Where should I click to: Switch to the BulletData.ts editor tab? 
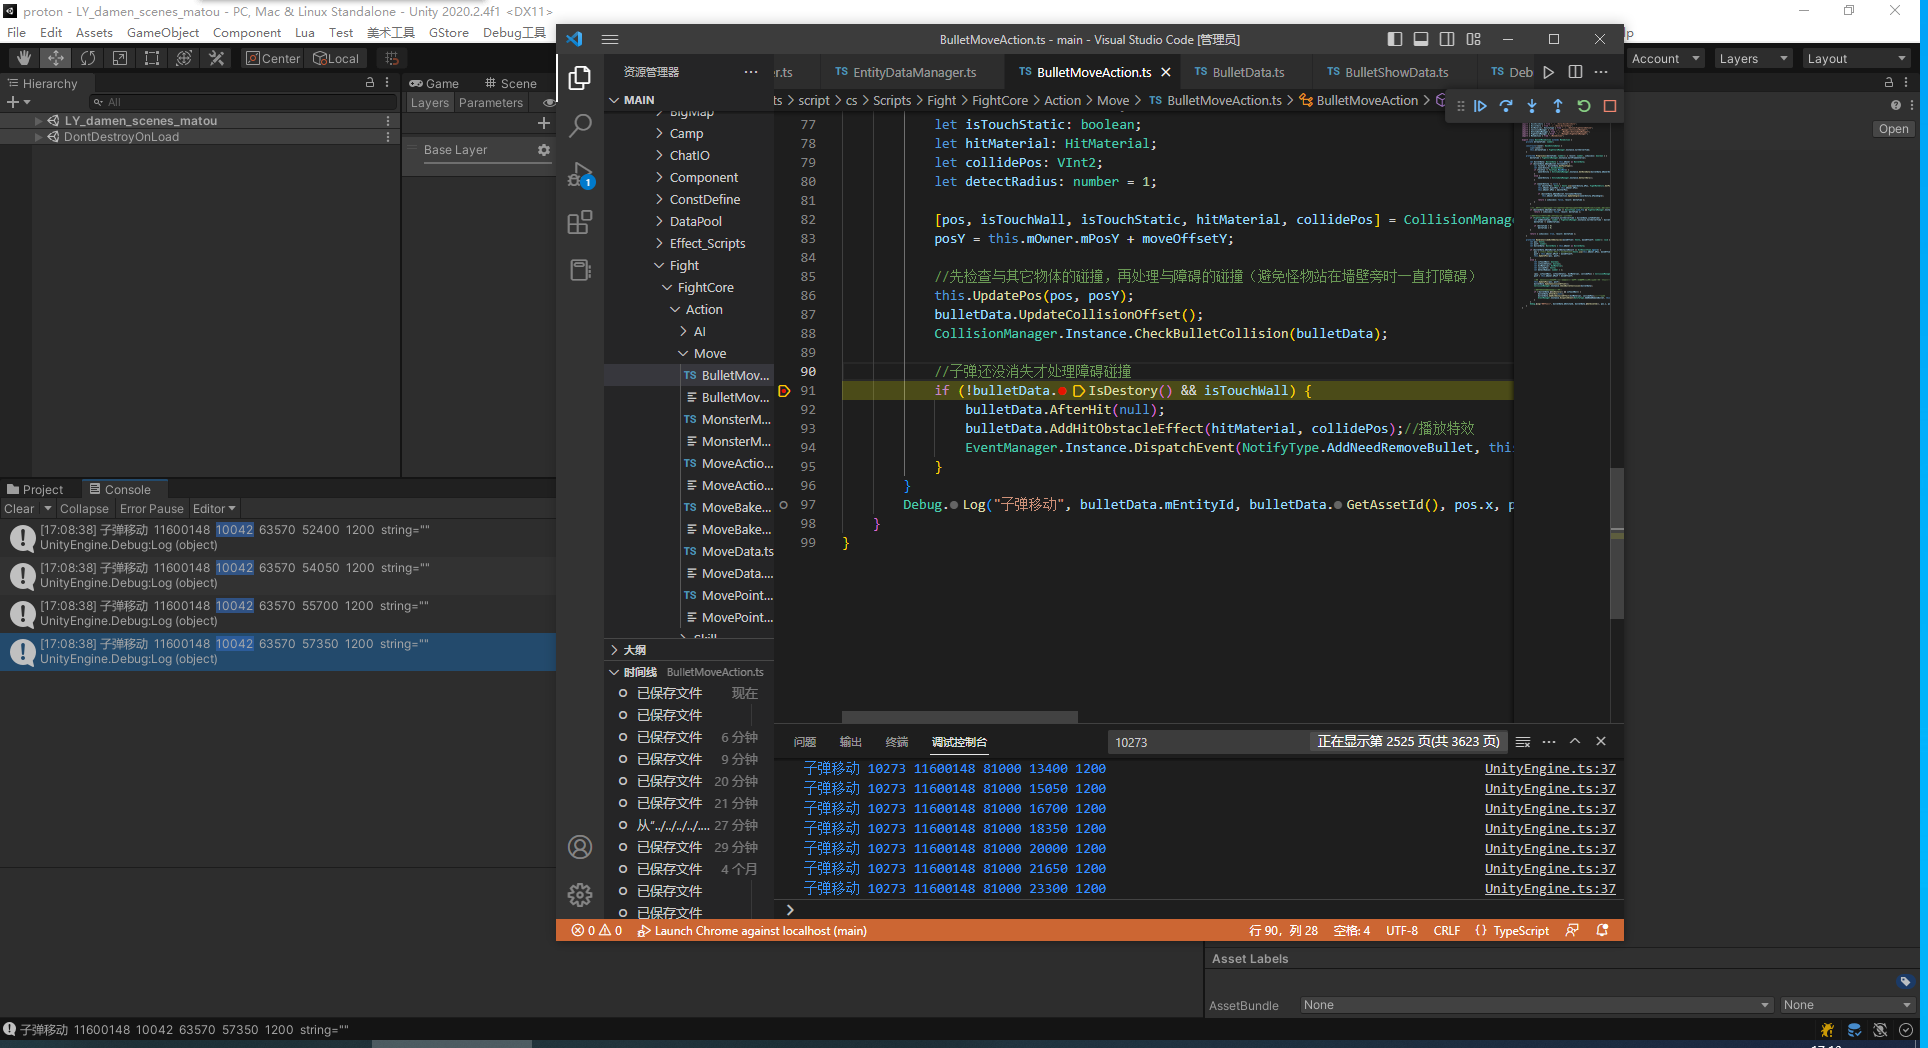(1240, 72)
